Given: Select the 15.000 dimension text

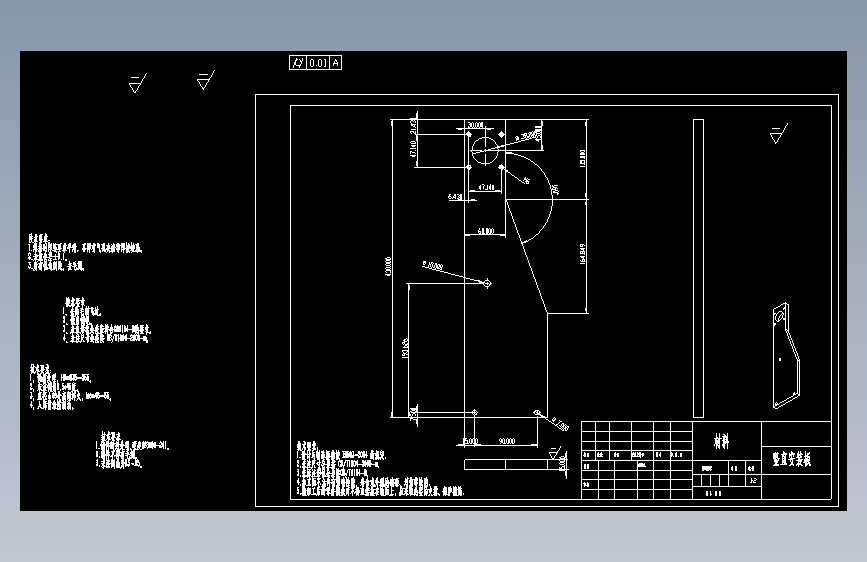Looking at the screenshot, I should coord(470,441).
